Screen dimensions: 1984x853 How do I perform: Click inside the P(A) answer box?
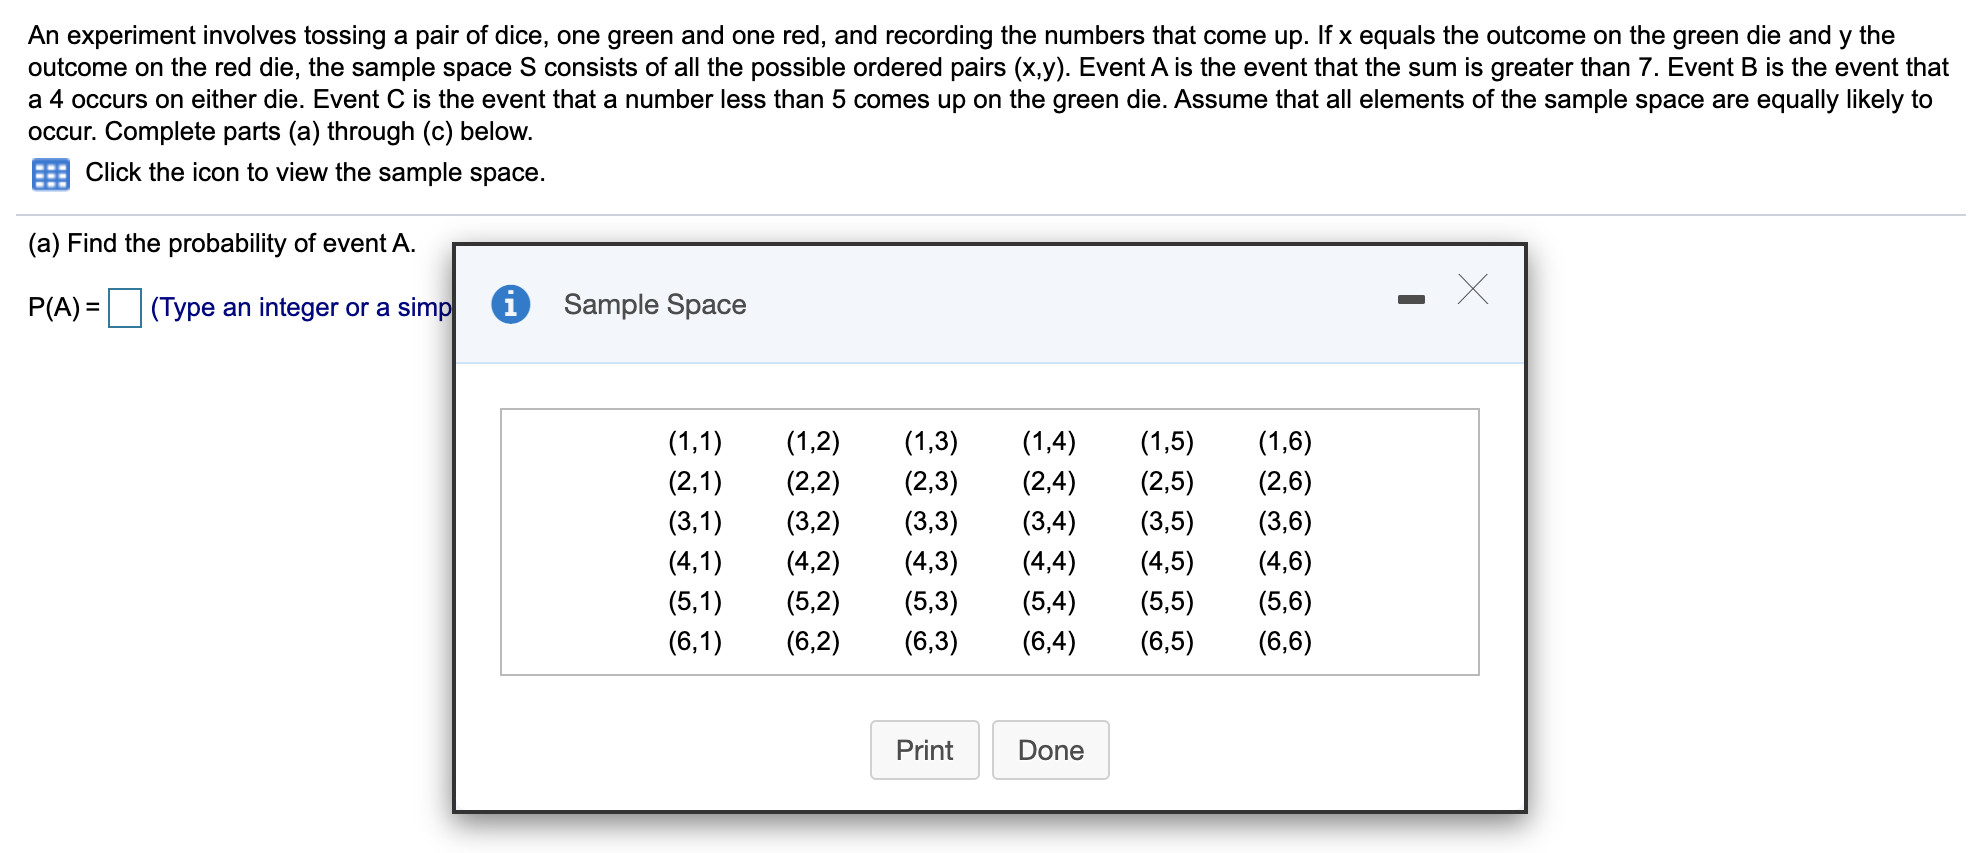pyautogui.click(x=124, y=310)
